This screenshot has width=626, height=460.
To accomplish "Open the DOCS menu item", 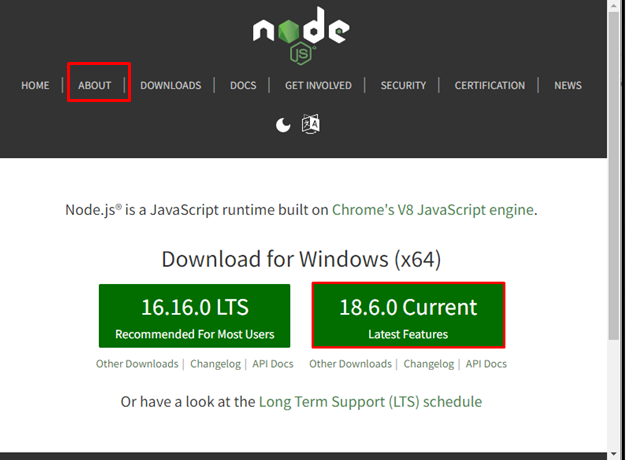I will 243,85.
